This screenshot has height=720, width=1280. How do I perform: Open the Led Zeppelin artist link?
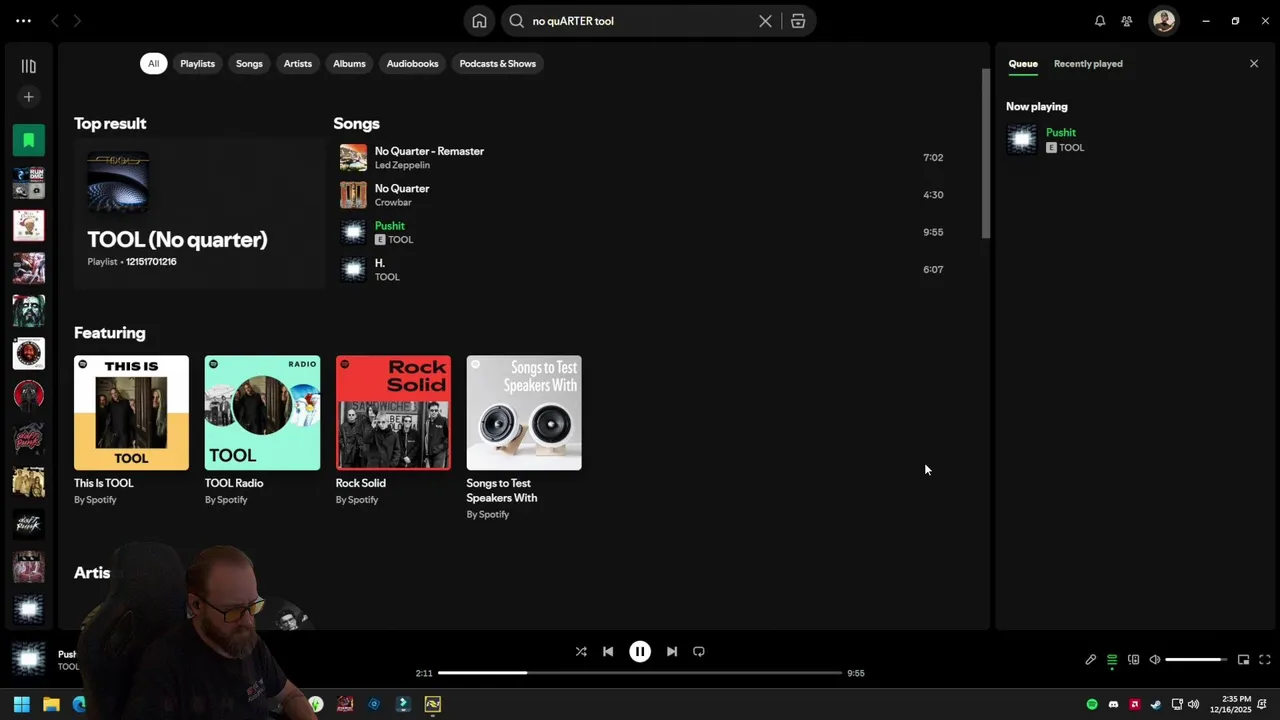[x=402, y=165]
